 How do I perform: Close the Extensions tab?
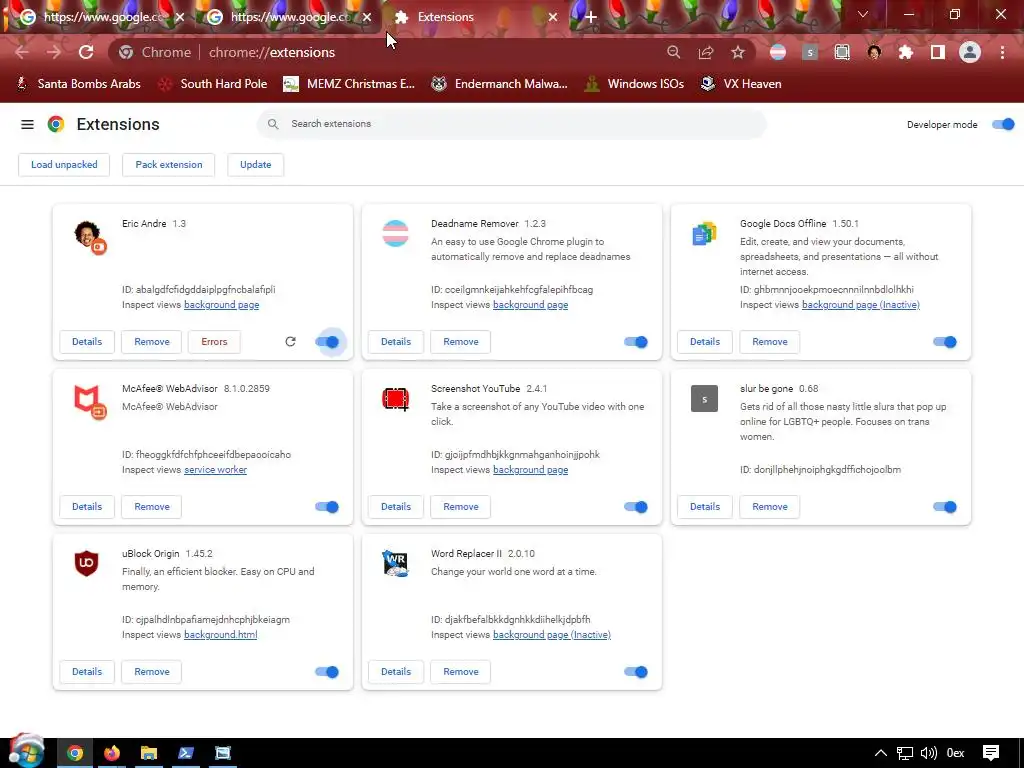(x=552, y=17)
